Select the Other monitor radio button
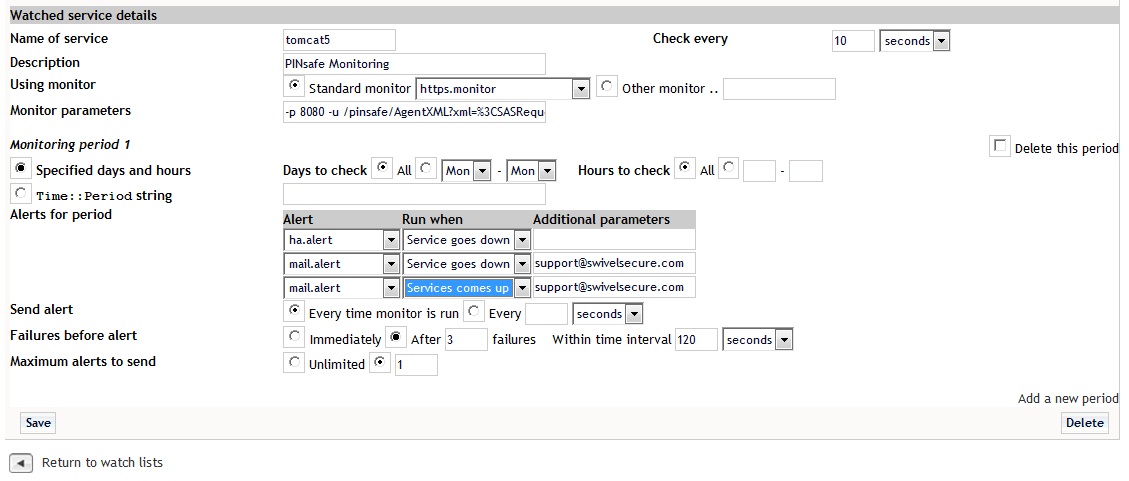Viewport: 1129px width, 481px height. (x=607, y=87)
